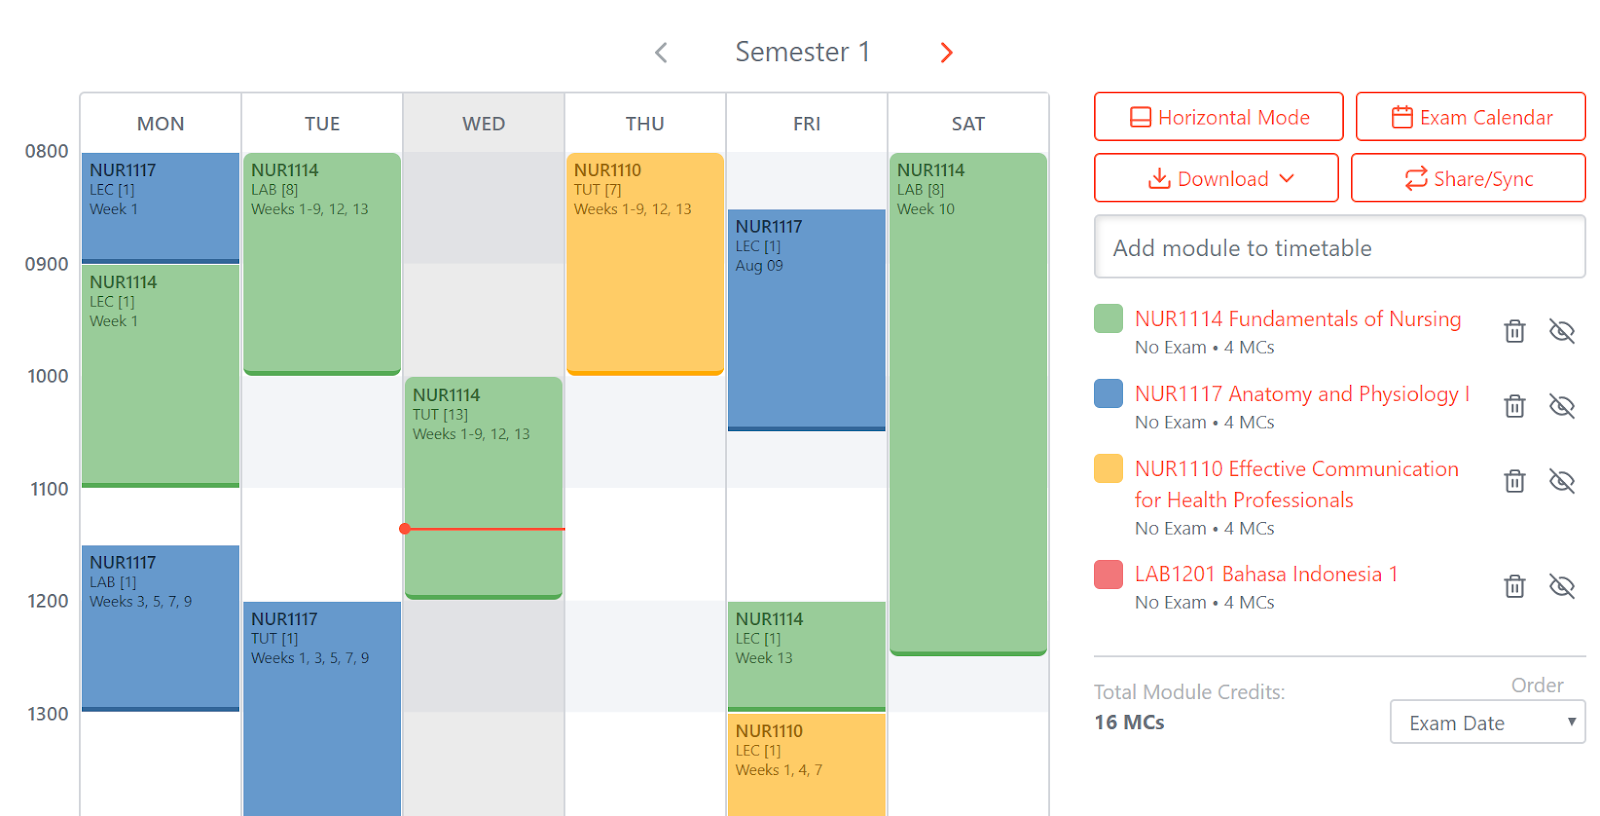Remove LAB1201 Bahasa Indonesia 1 module
Viewport: 1600px width, 816px height.
[1514, 587]
